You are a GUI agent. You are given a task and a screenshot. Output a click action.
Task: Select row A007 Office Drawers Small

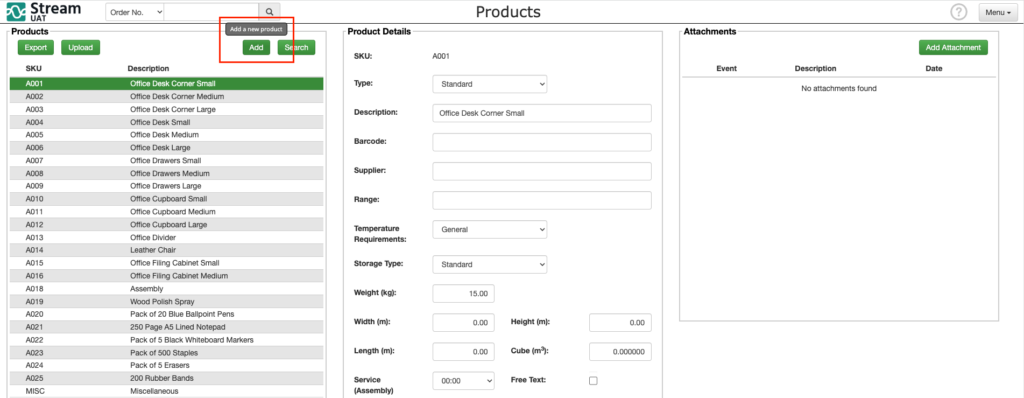167,161
